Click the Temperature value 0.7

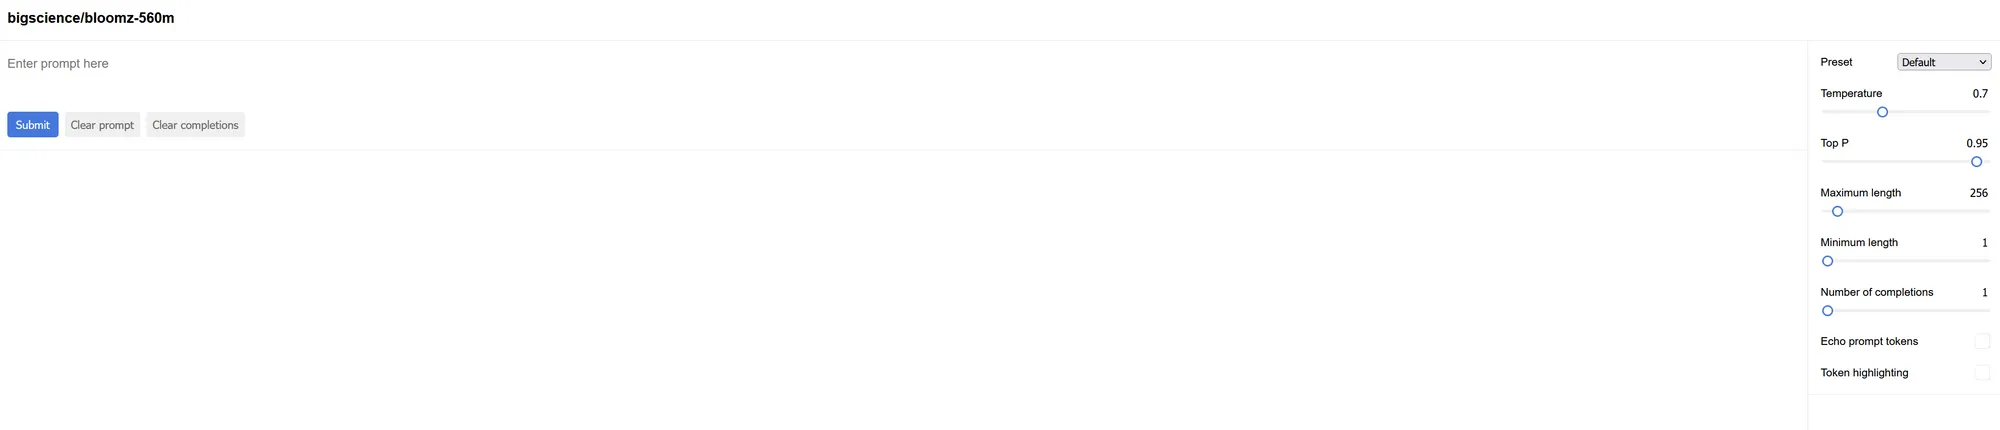tap(1980, 93)
